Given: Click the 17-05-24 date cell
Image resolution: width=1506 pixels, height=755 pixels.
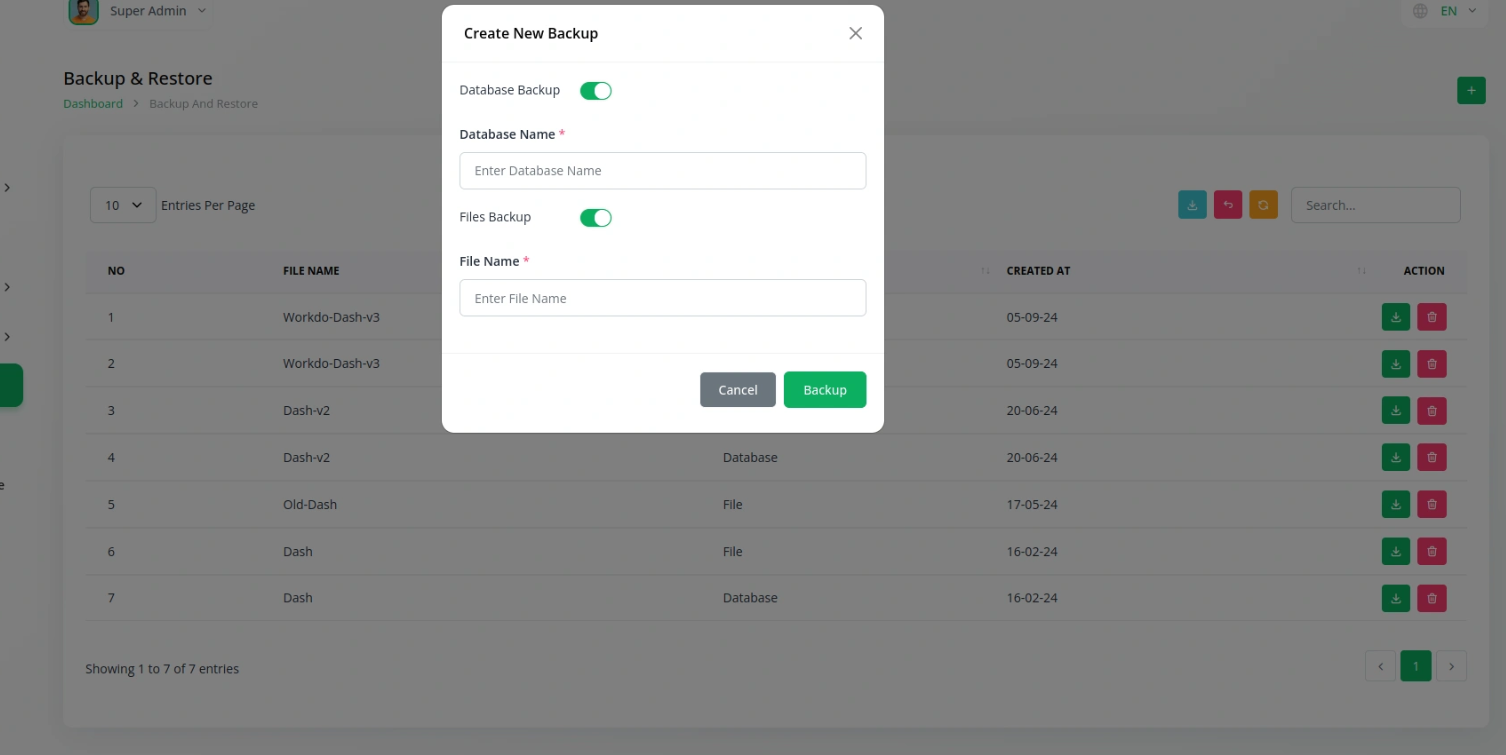Looking at the screenshot, I should 1032,505.
